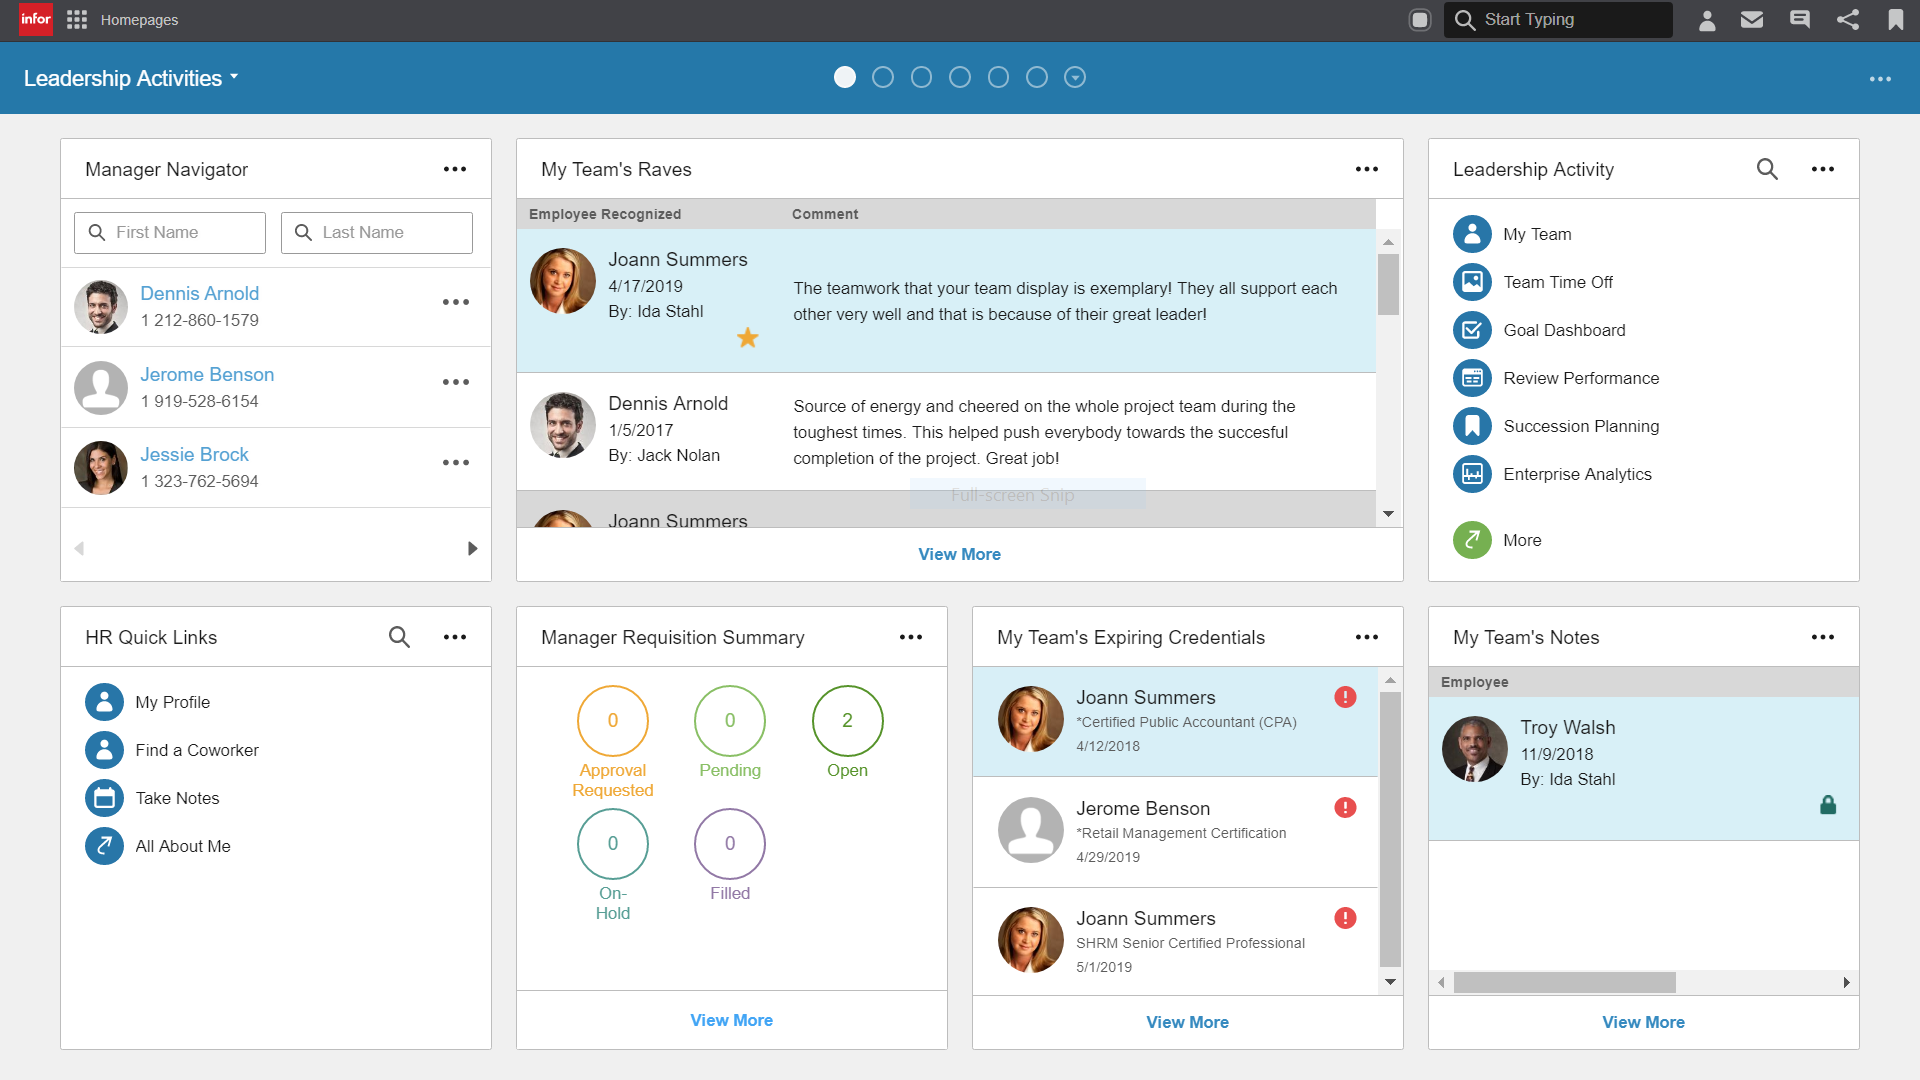The height and width of the screenshot is (1080, 1920).
Task: Go to next page in Manager Navigator
Action: tap(472, 548)
